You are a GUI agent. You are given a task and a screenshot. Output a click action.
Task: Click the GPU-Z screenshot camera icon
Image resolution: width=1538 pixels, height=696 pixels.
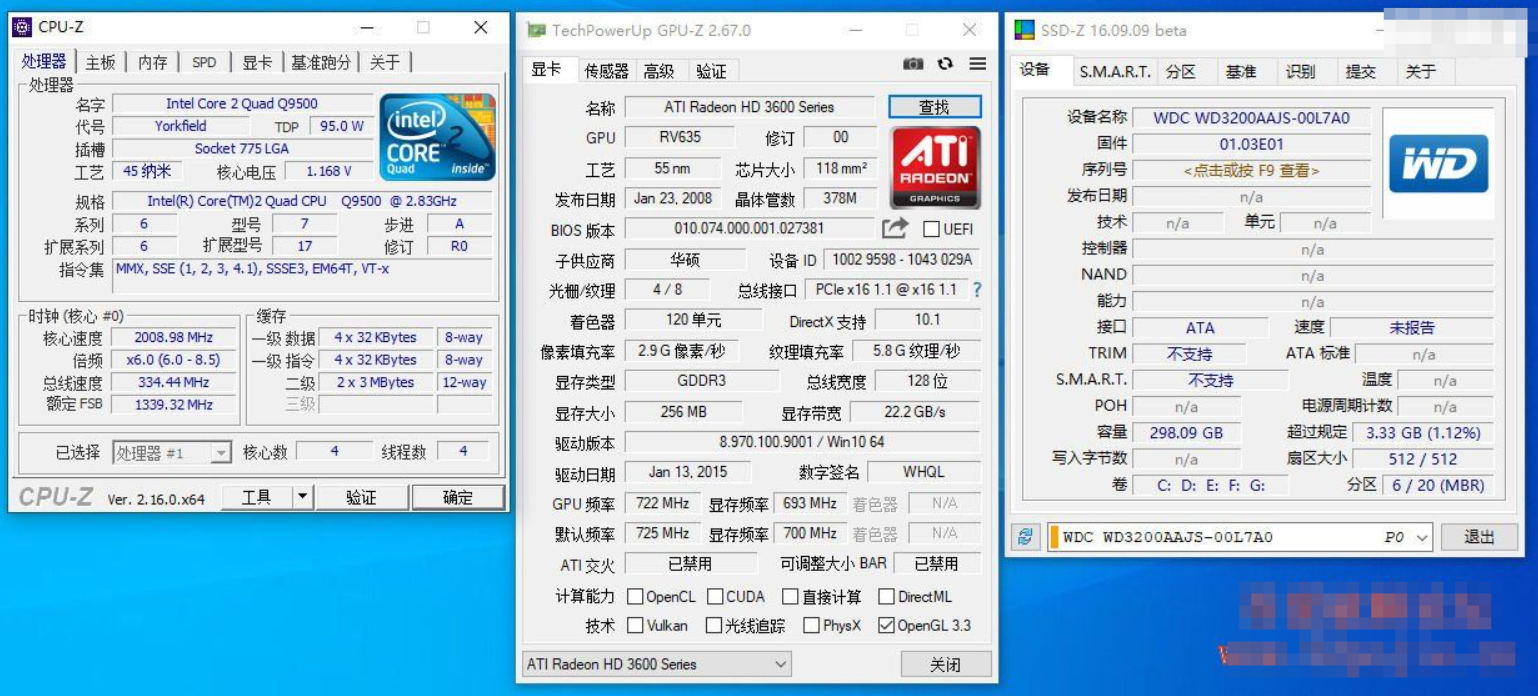click(x=913, y=64)
